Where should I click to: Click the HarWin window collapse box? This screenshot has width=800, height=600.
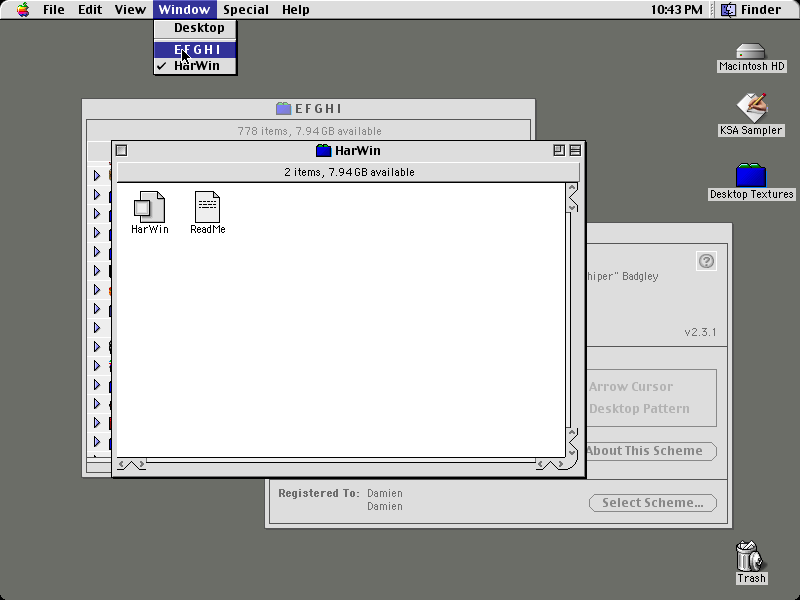[x=575, y=150]
